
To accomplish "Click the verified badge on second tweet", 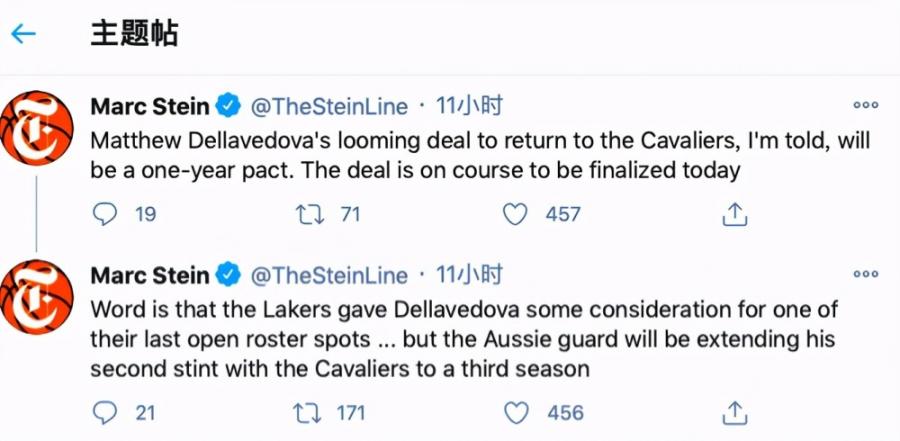I will 228,275.
